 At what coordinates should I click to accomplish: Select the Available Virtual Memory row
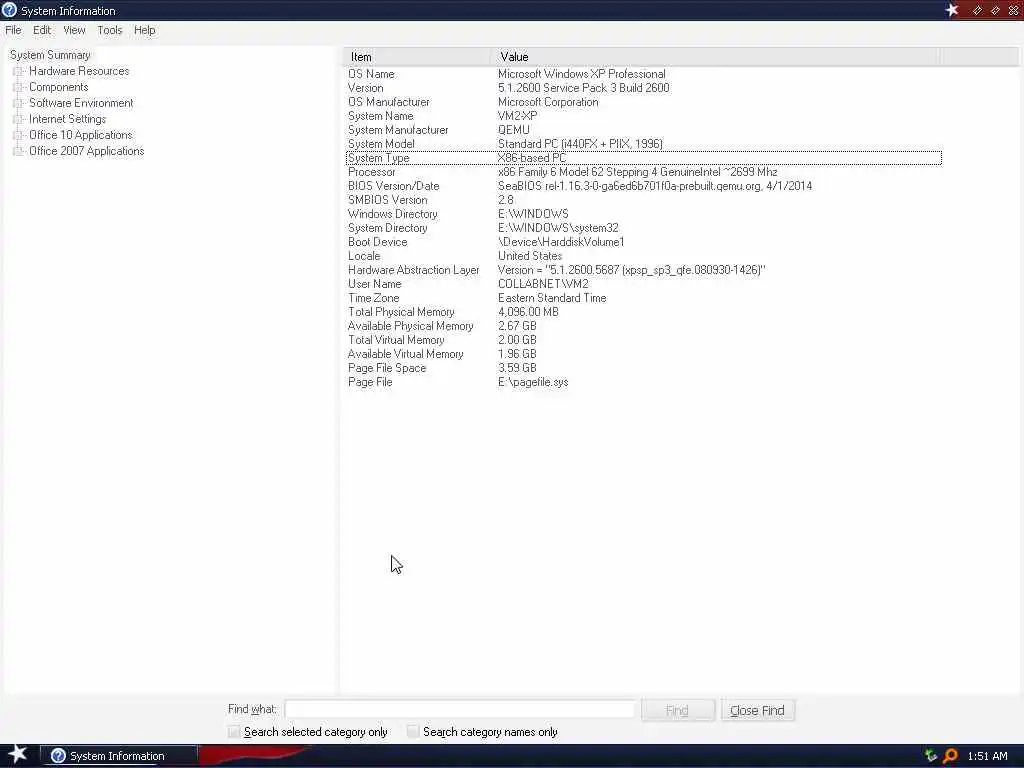(643, 354)
